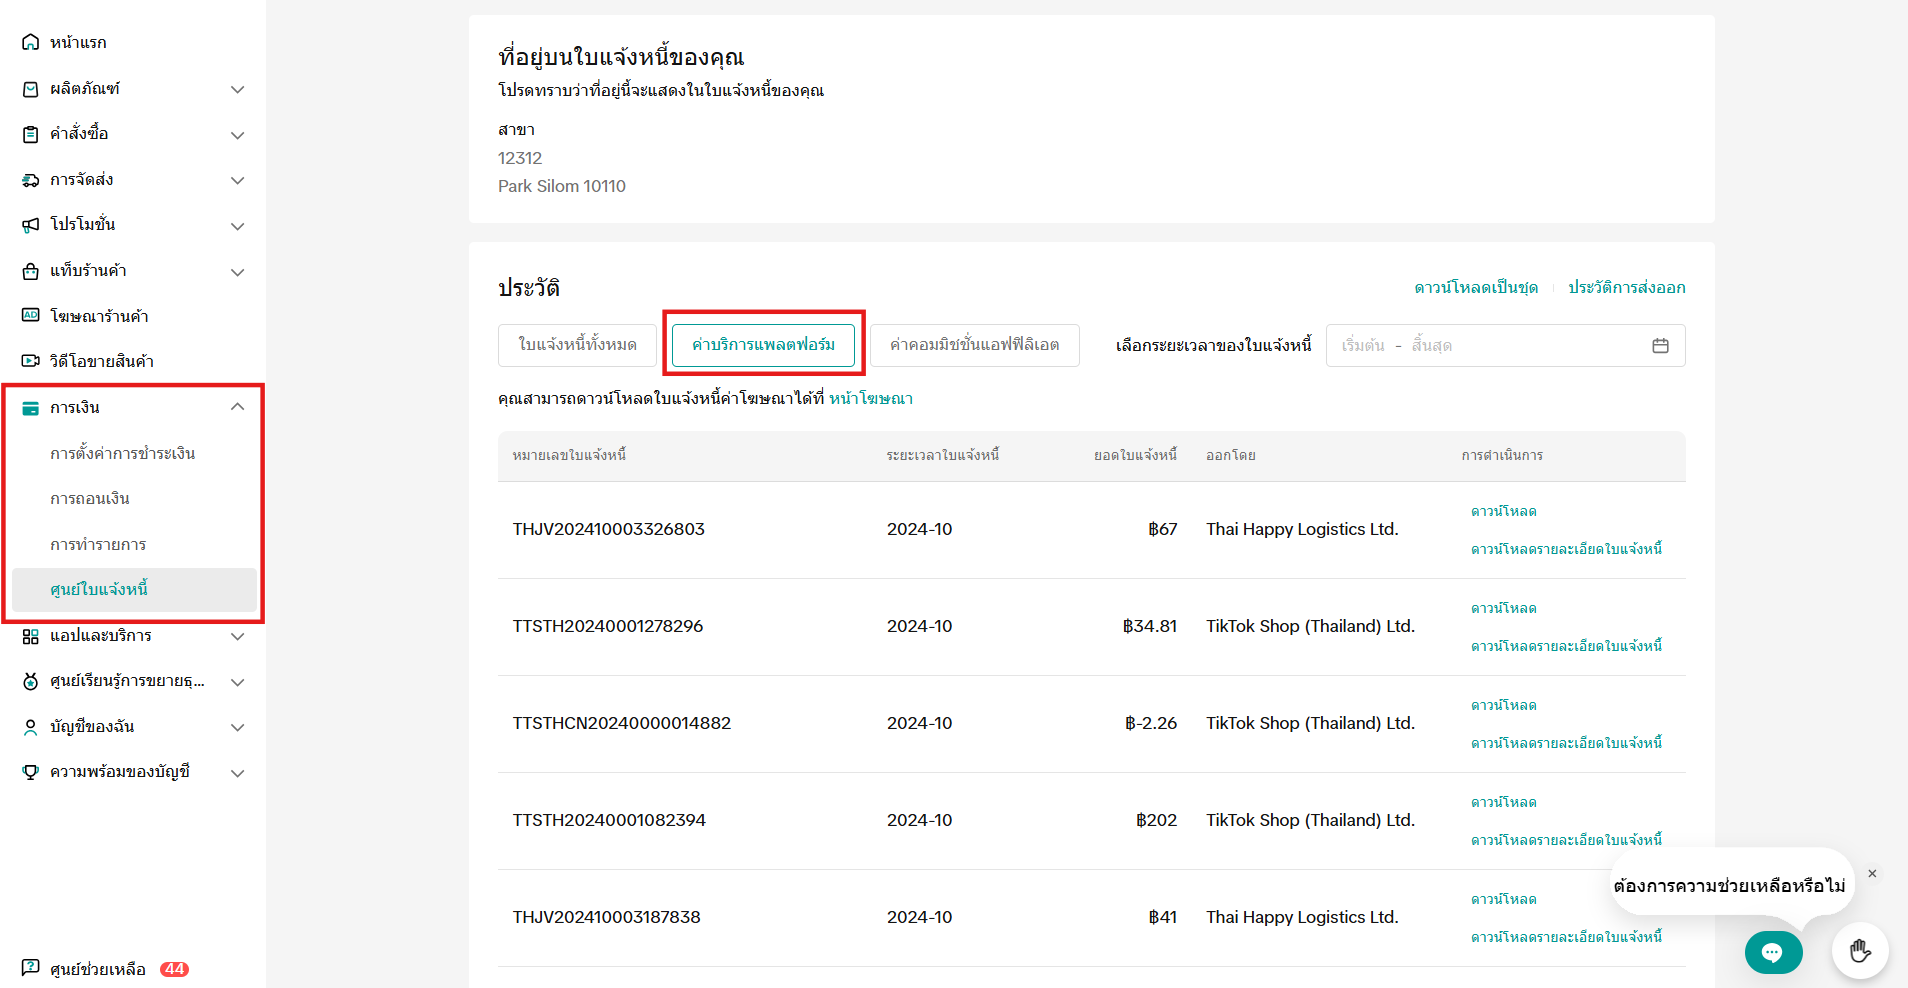The image size is (1908, 988).
Task: Open การถอนเงิน submenu item
Action: click(x=90, y=498)
